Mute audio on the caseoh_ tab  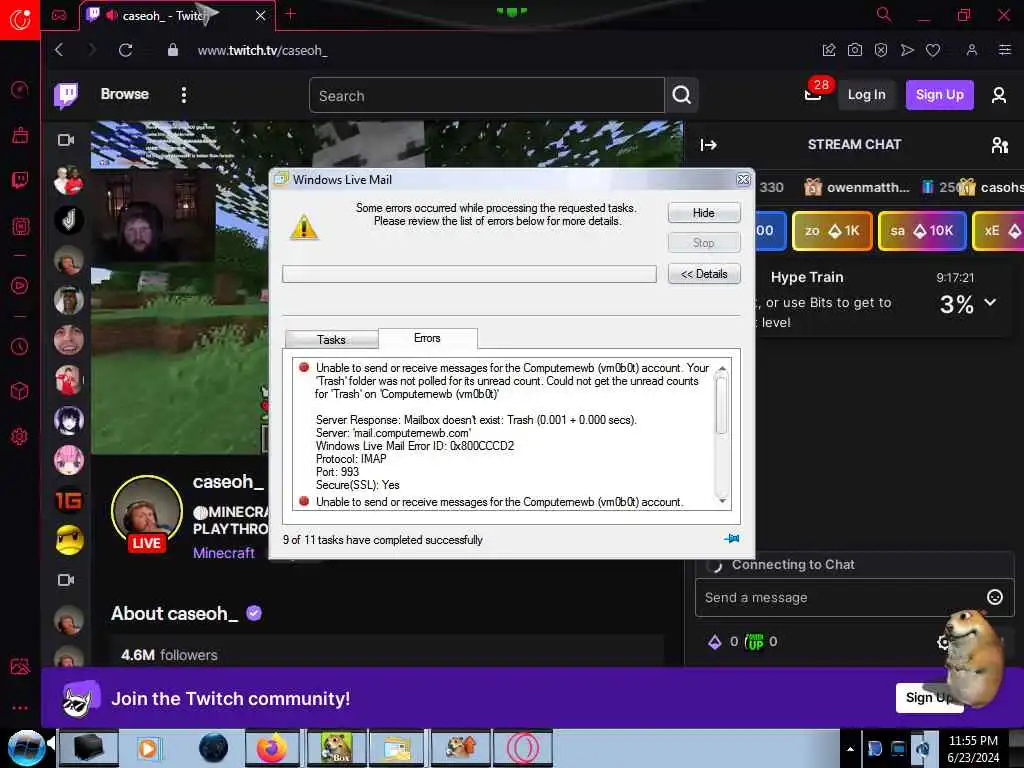point(112,14)
